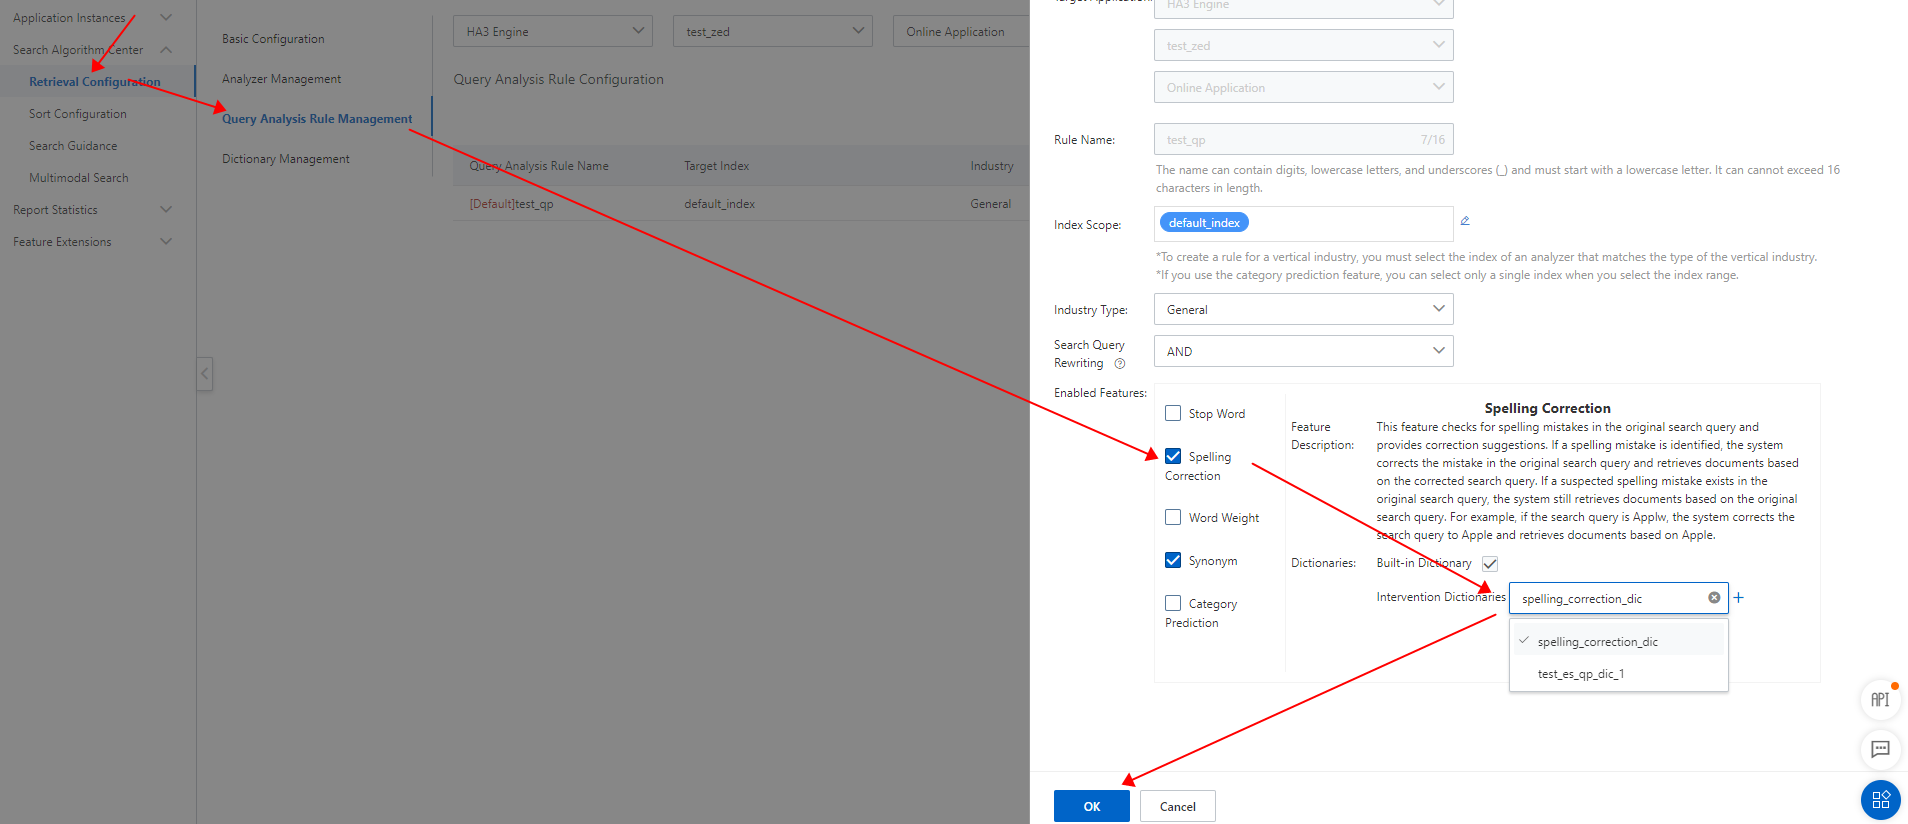Confirm the rule with OK

click(x=1091, y=806)
